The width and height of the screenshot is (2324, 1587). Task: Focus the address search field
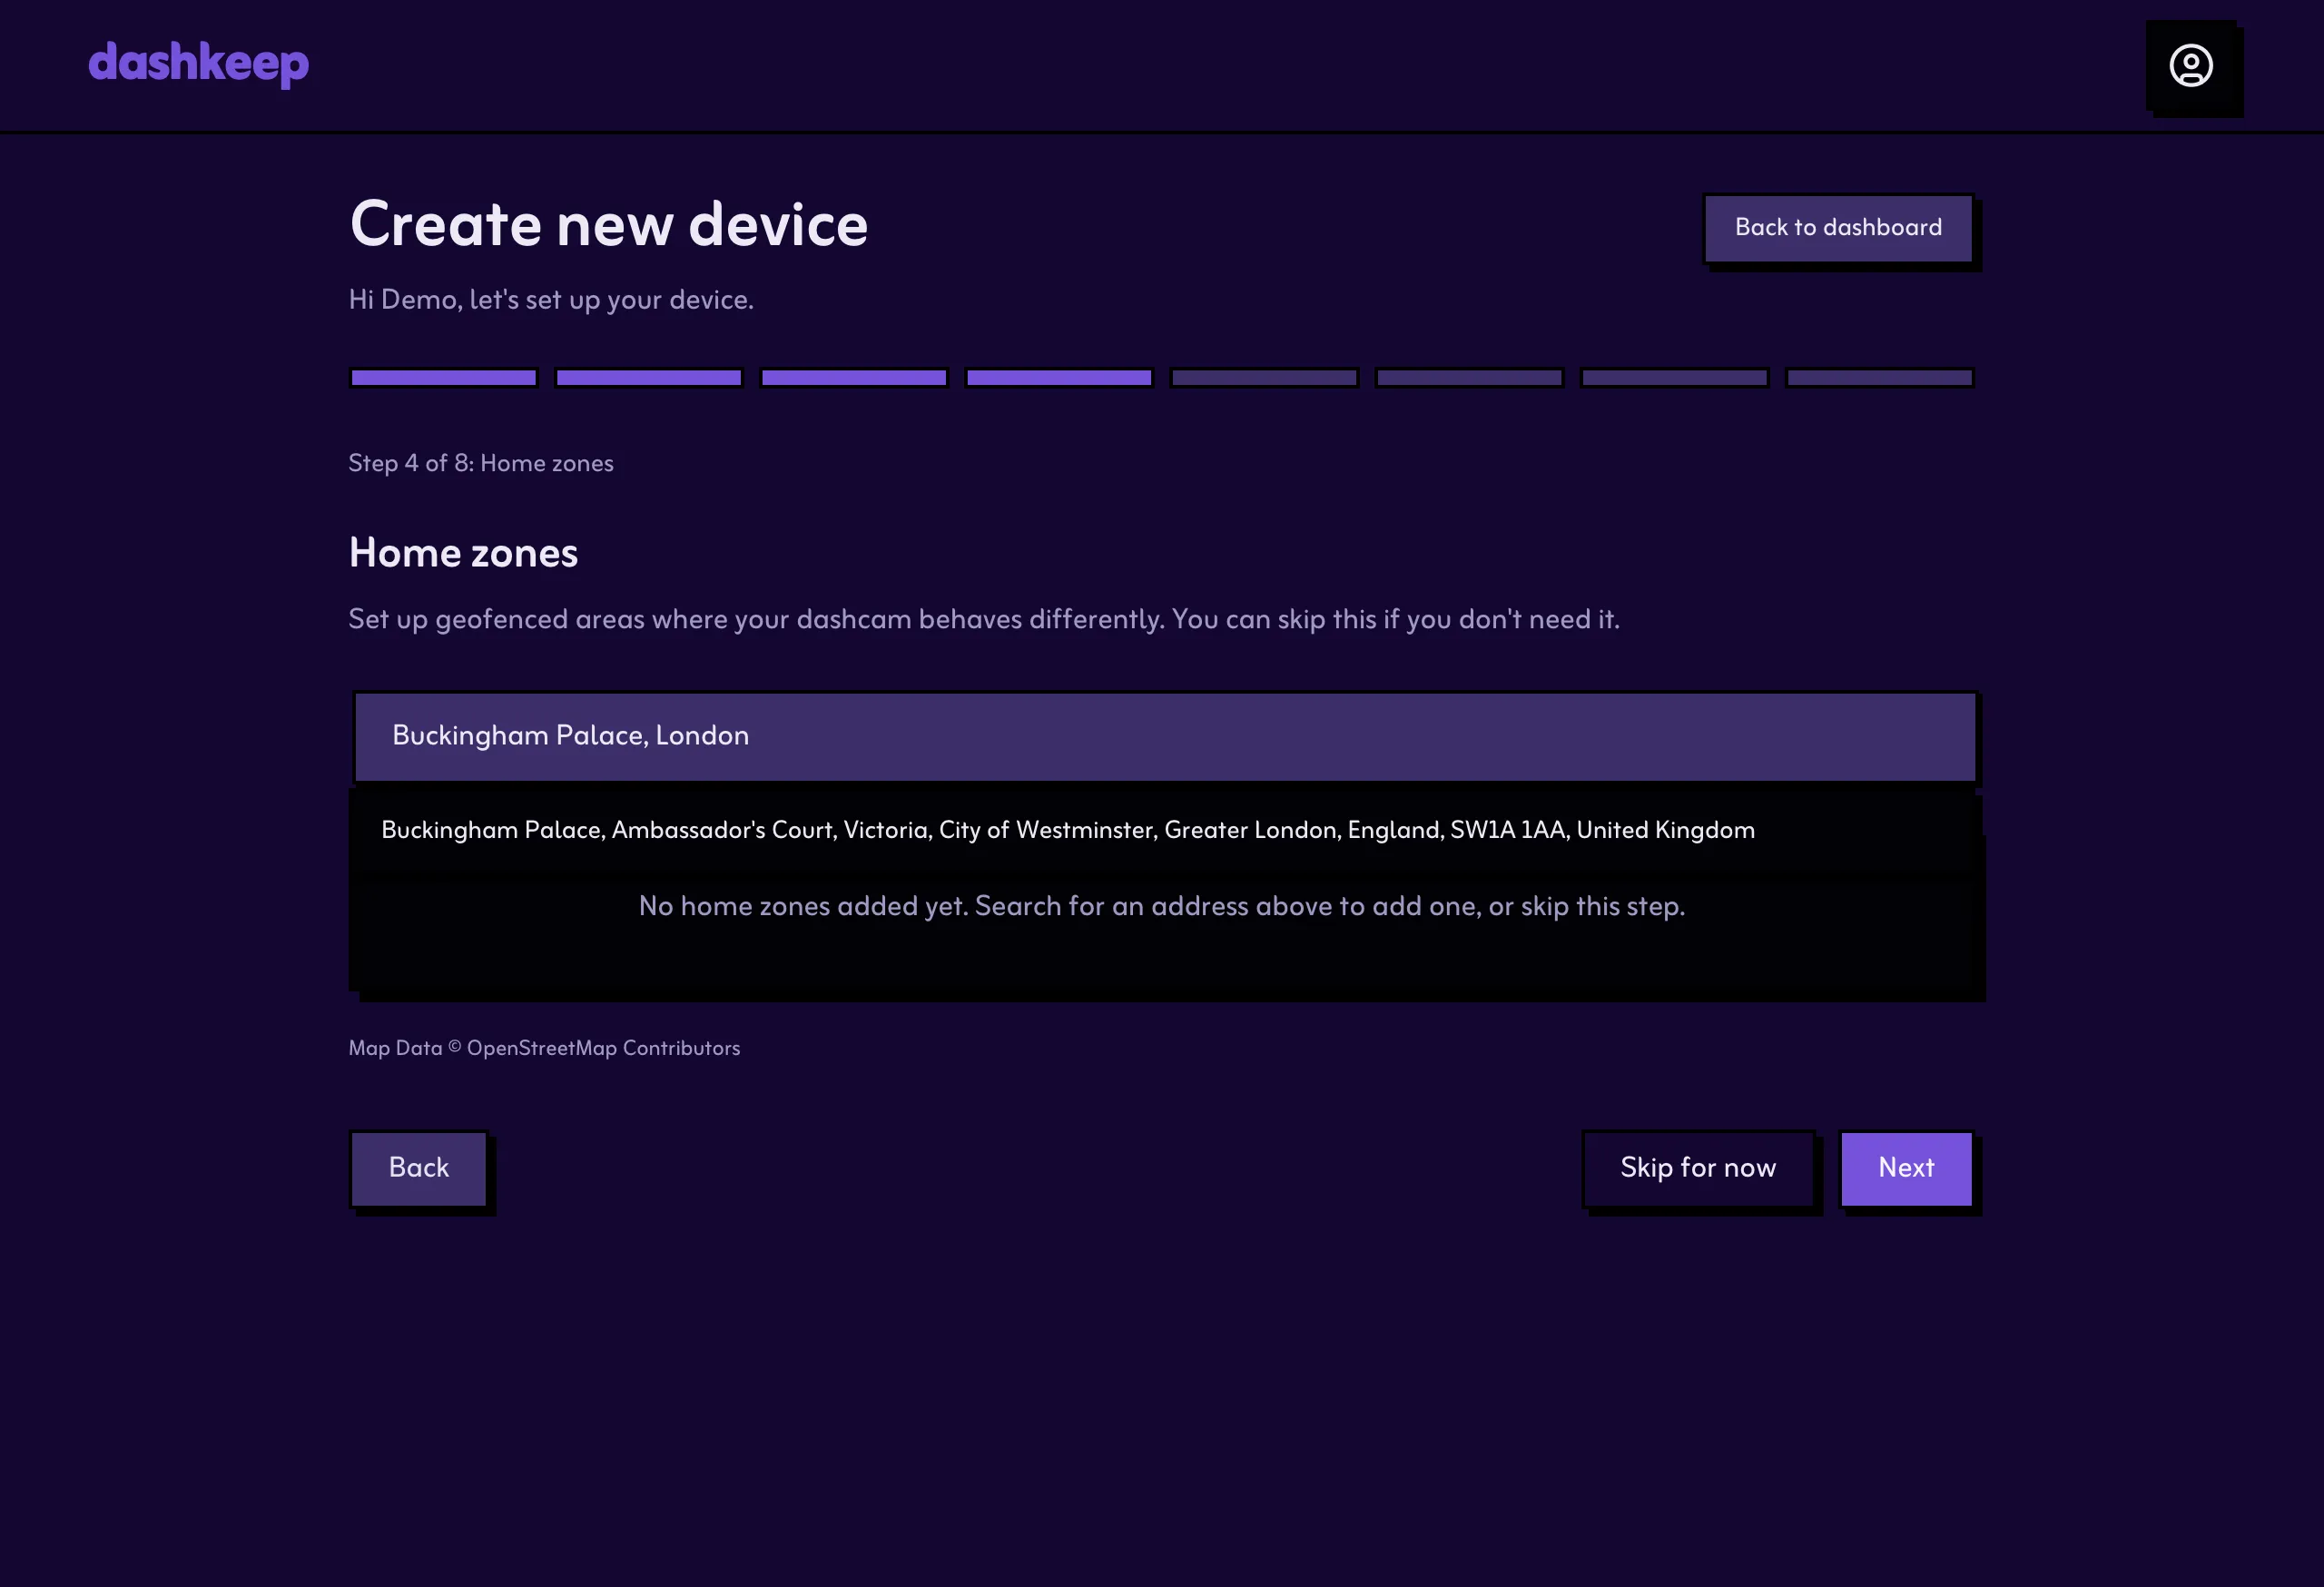[x=1165, y=736]
